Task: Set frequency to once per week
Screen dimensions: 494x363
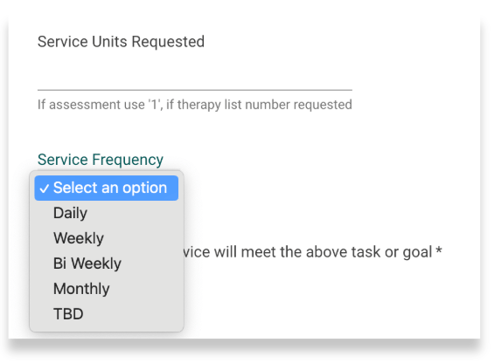Action: 106,238
